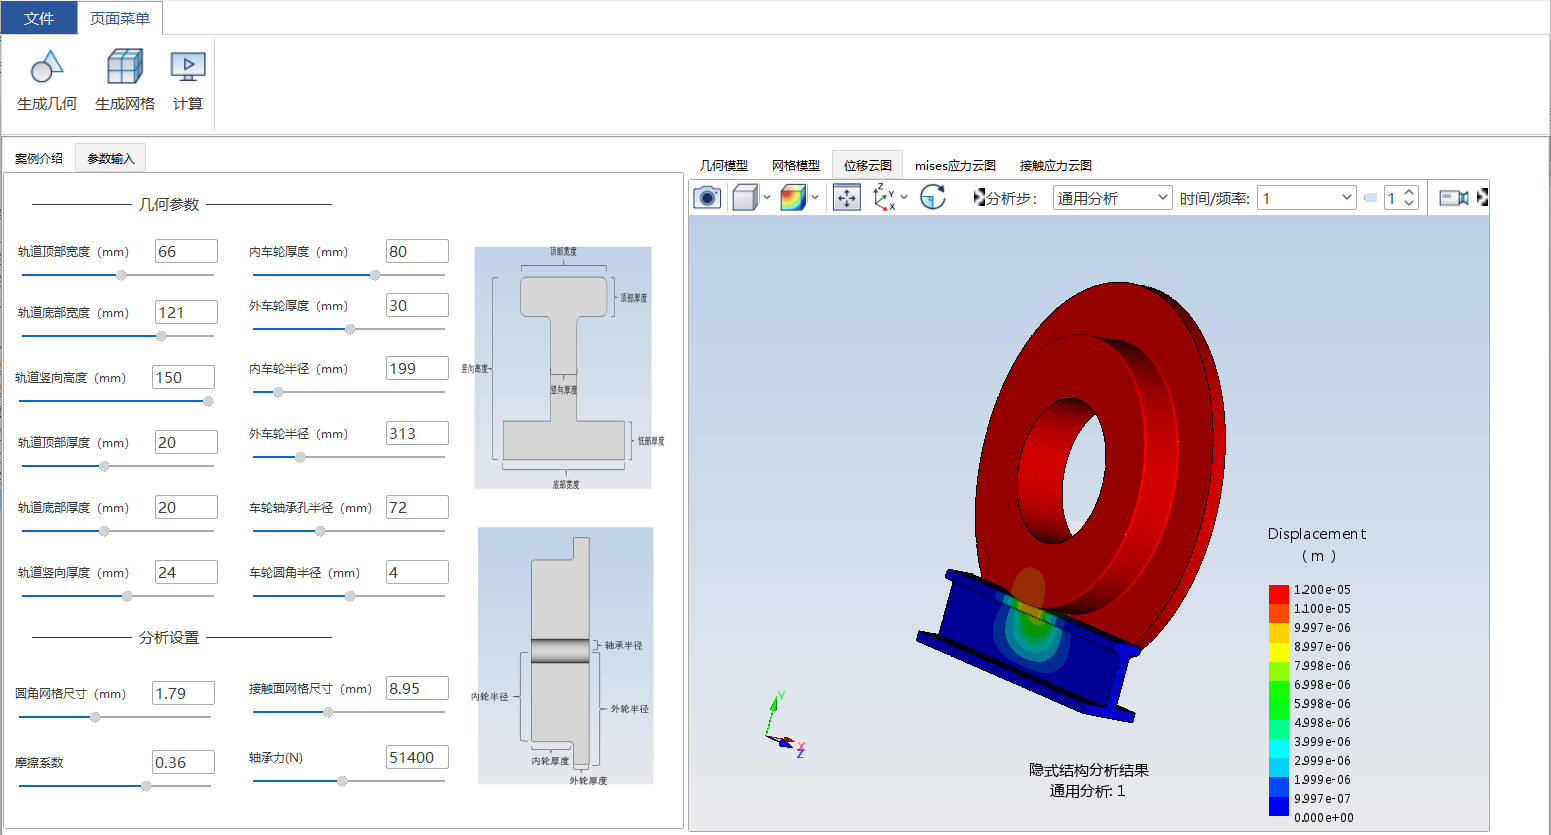Adjust the 轴承力 slider handle

tap(342, 781)
